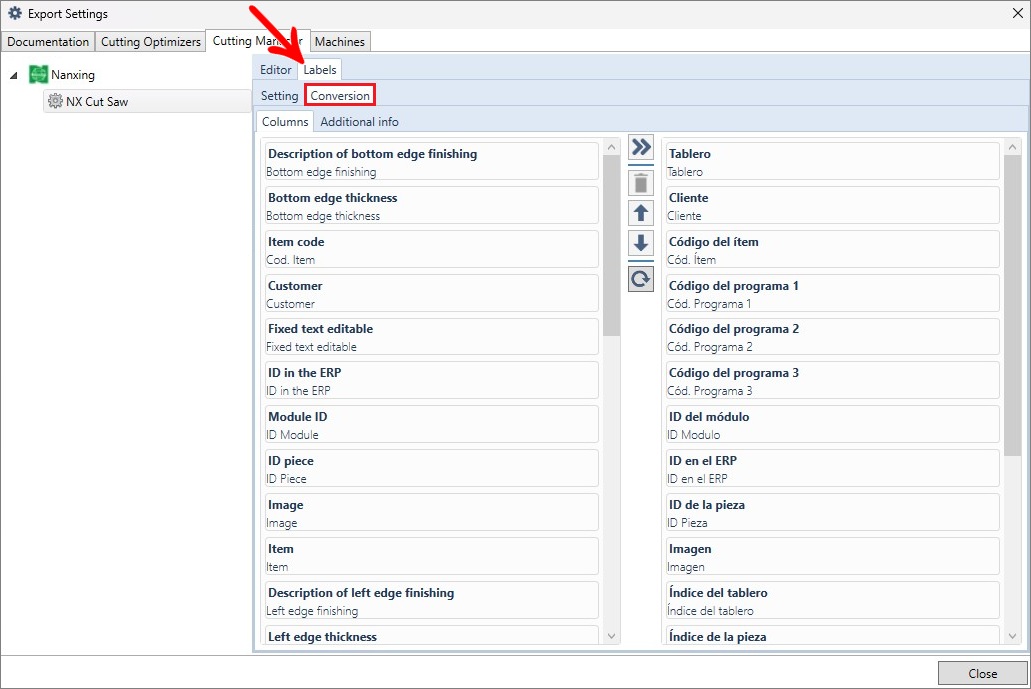Click left list scrollbar up arrow
1031x689 pixels.
tap(611, 147)
